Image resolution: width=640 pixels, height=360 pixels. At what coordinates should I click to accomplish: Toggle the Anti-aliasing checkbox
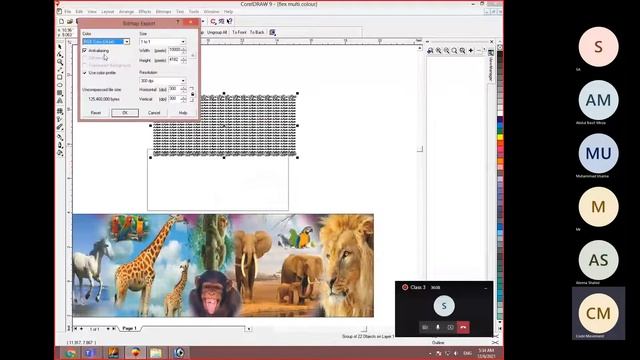[x=85, y=51]
